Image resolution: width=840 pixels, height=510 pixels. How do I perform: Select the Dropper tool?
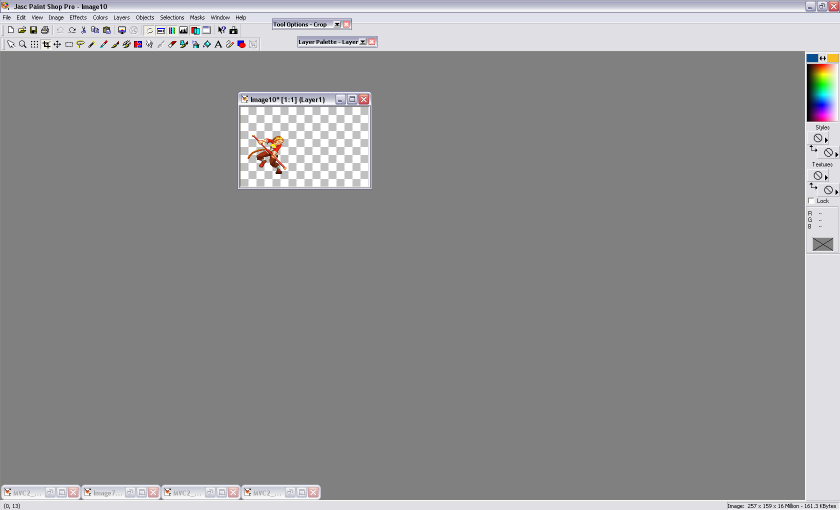(x=103, y=44)
